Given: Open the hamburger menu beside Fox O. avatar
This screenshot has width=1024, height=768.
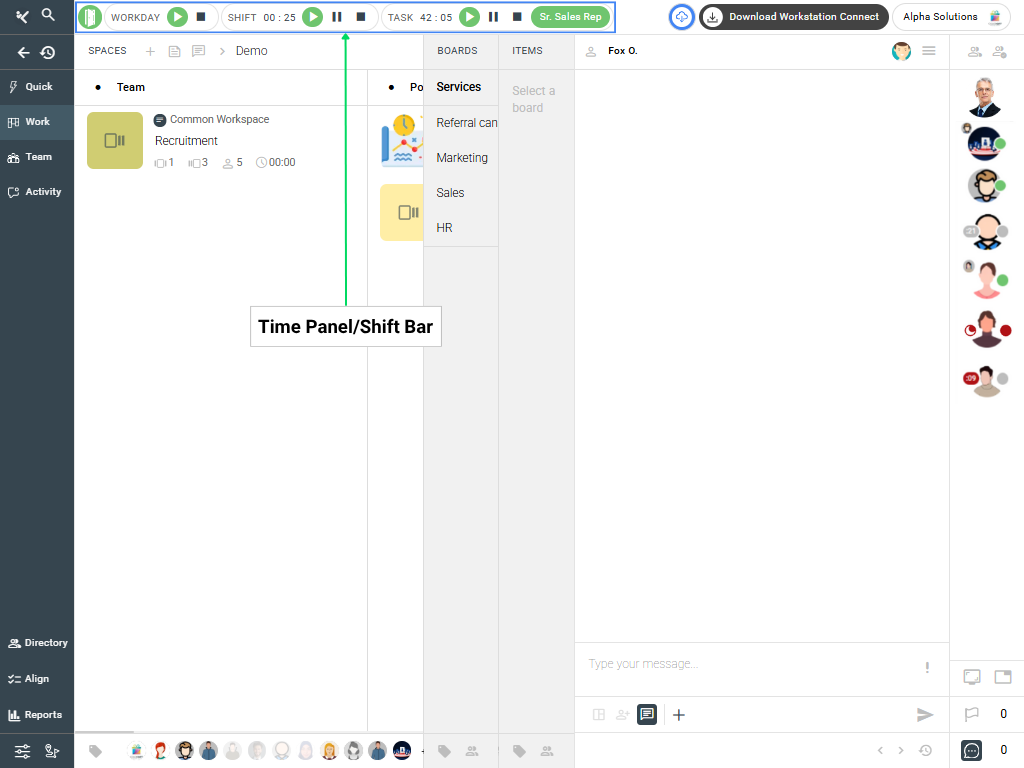Looking at the screenshot, I should pos(929,51).
